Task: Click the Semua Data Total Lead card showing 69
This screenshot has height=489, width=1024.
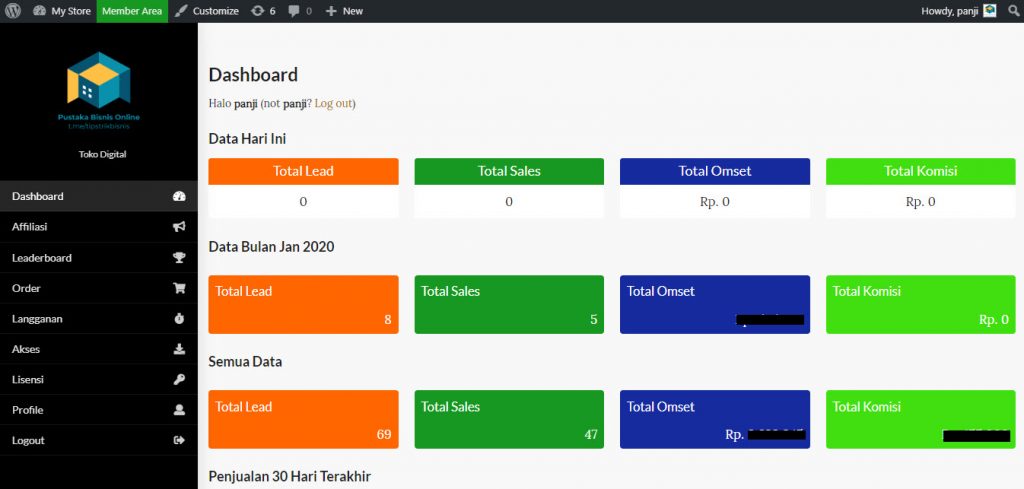Action: pos(303,419)
